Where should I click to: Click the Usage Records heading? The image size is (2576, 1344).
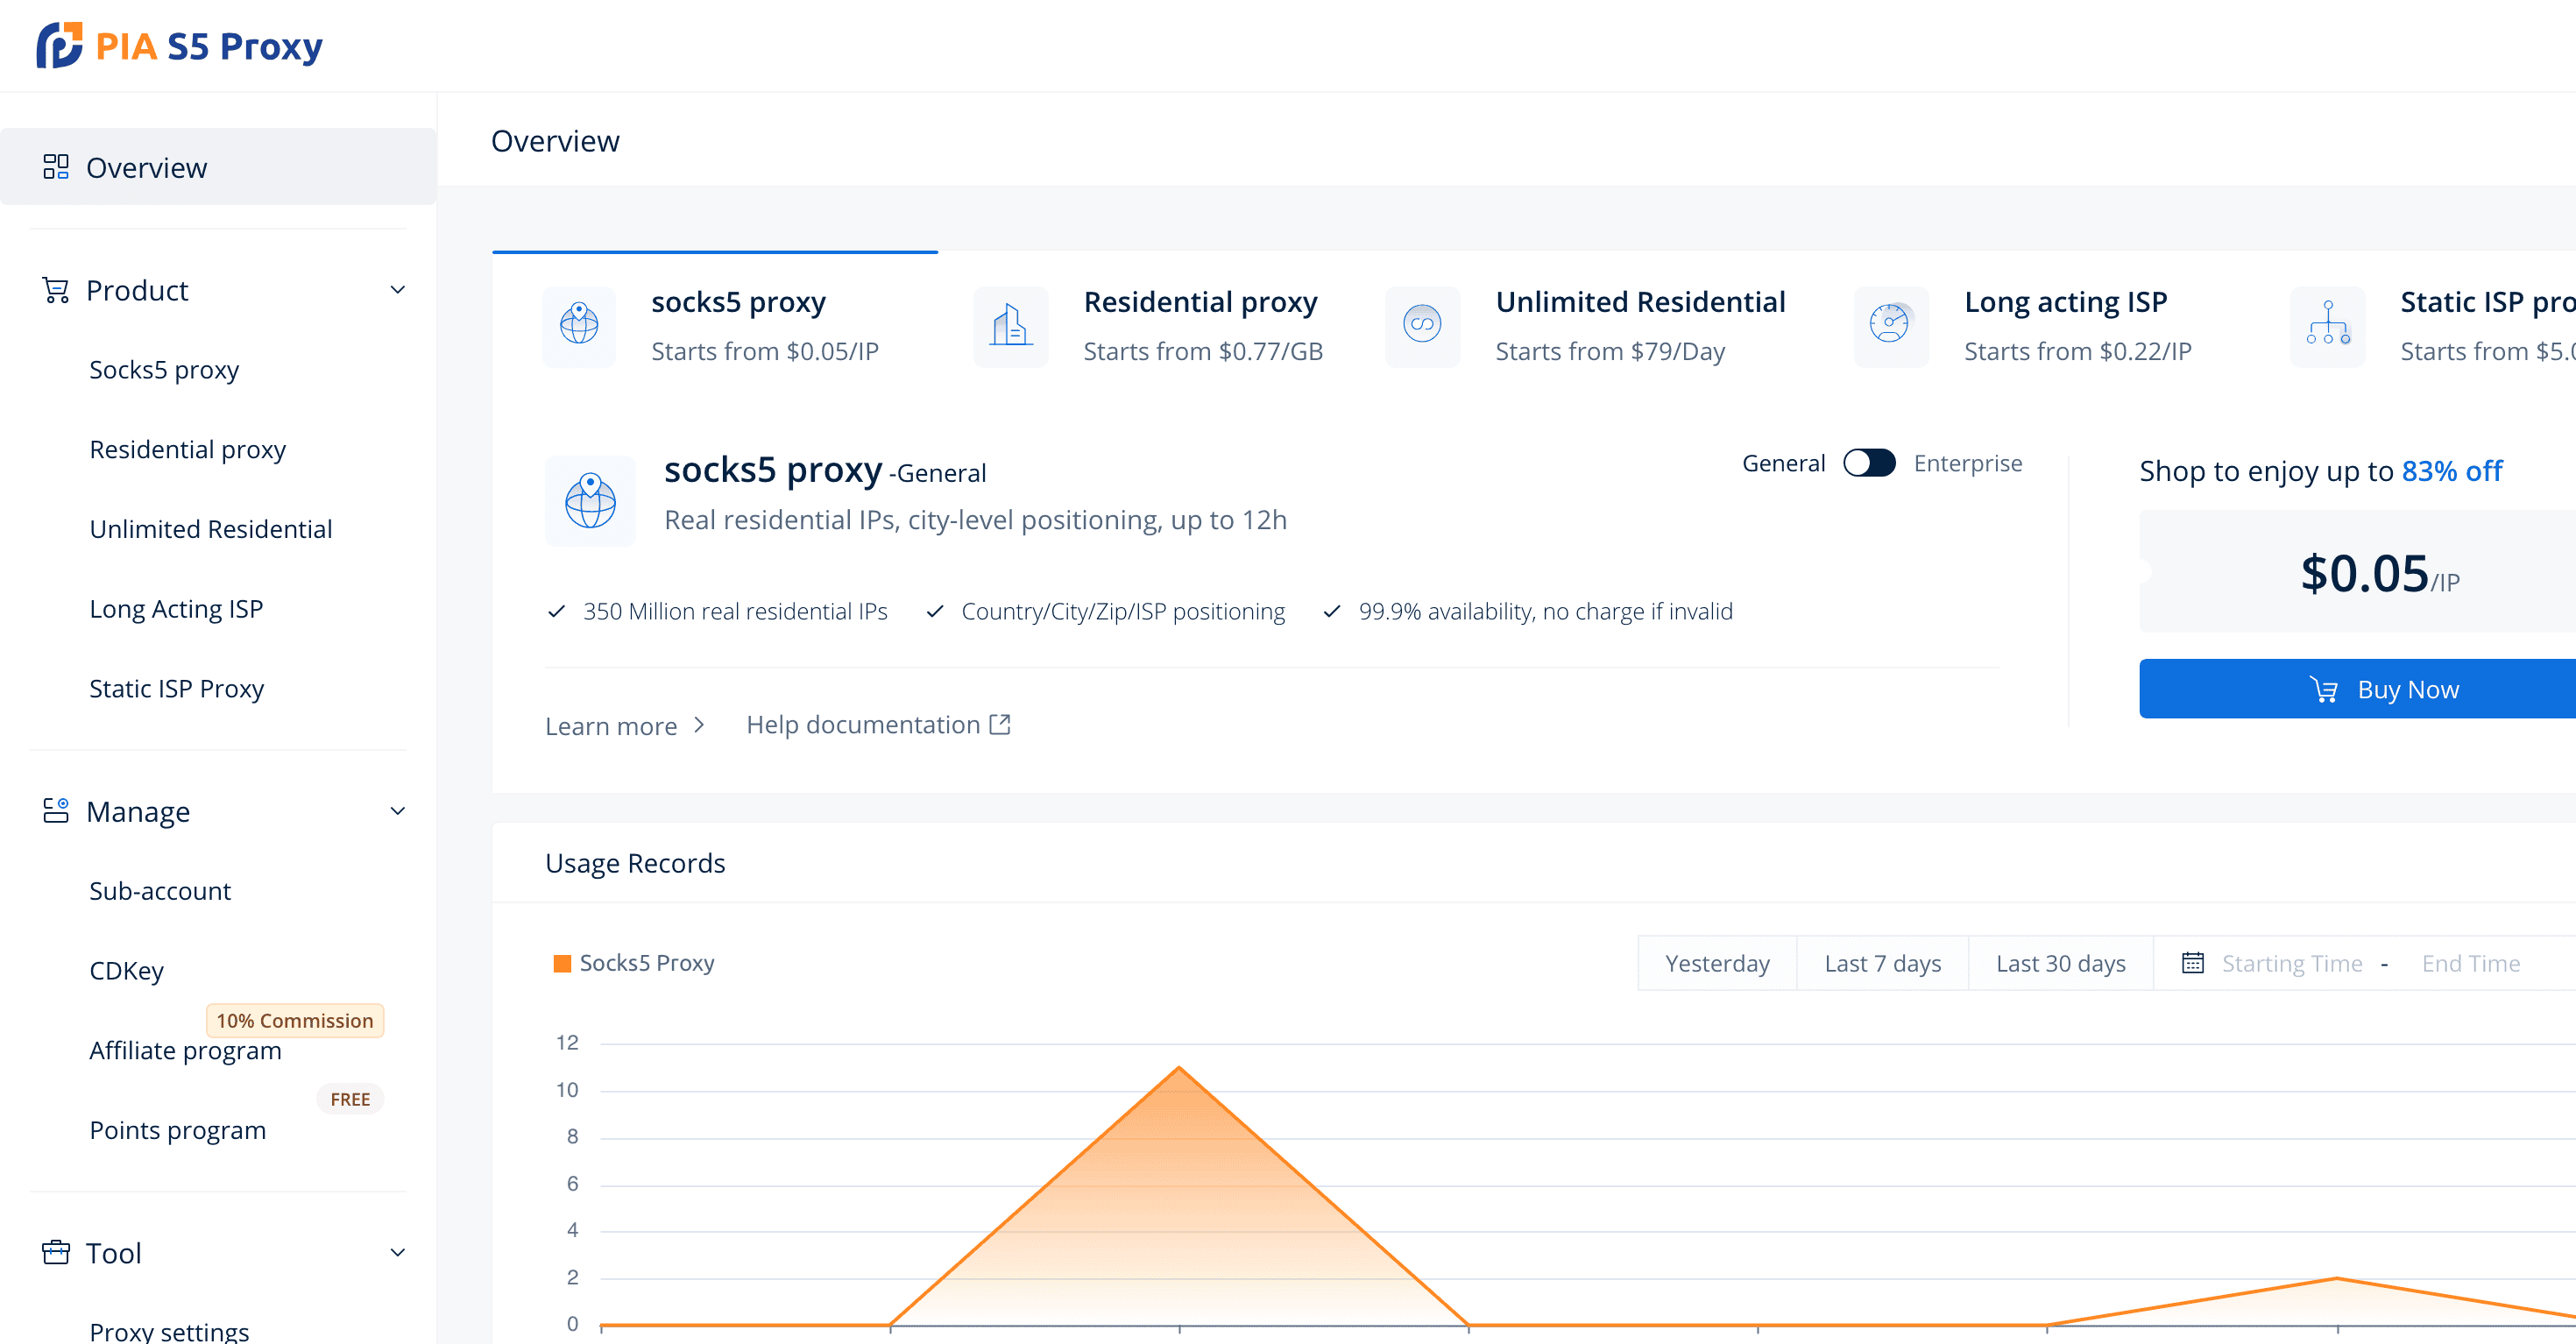635,863
